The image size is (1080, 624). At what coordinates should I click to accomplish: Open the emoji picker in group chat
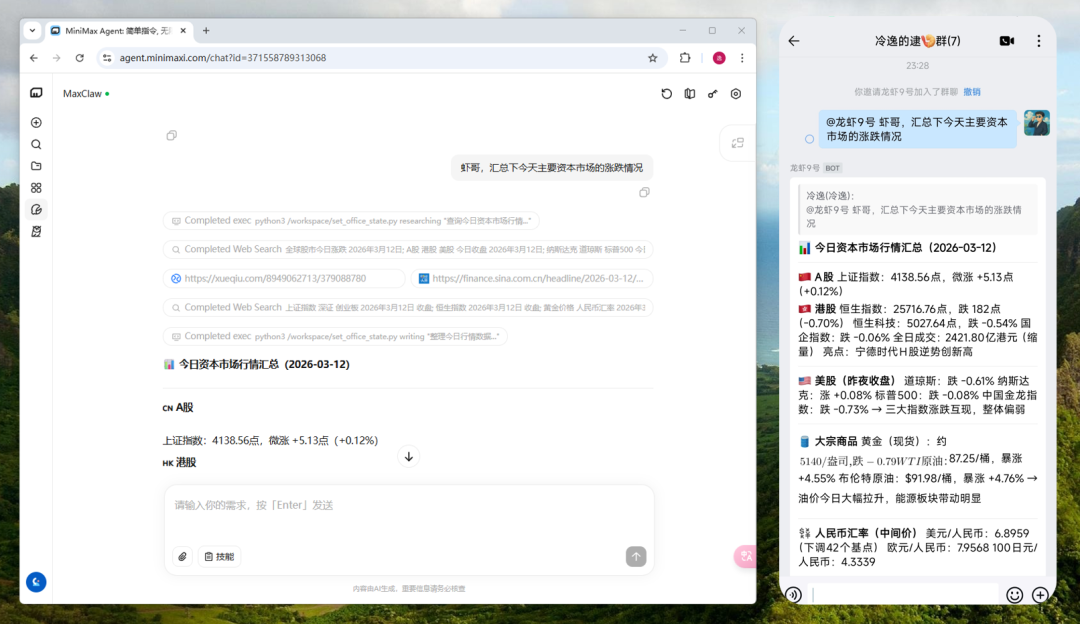coord(1014,594)
